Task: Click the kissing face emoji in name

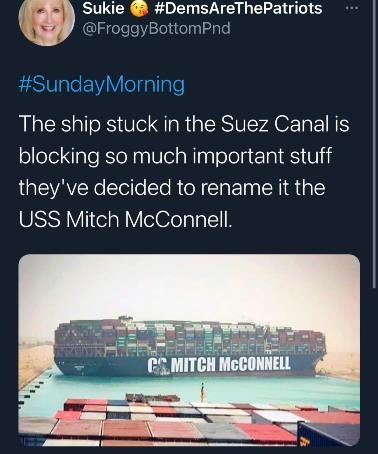Action: [x=139, y=9]
